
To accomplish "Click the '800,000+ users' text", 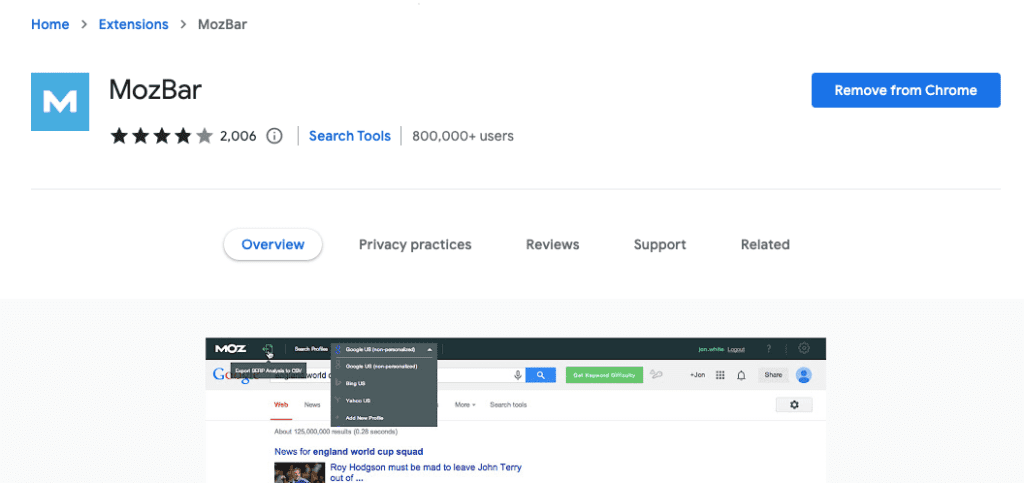I will [x=463, y=136].
